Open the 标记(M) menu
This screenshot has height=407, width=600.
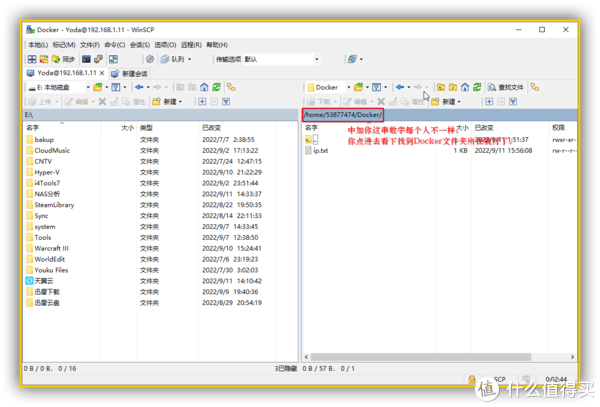click(x=64, y=45)
